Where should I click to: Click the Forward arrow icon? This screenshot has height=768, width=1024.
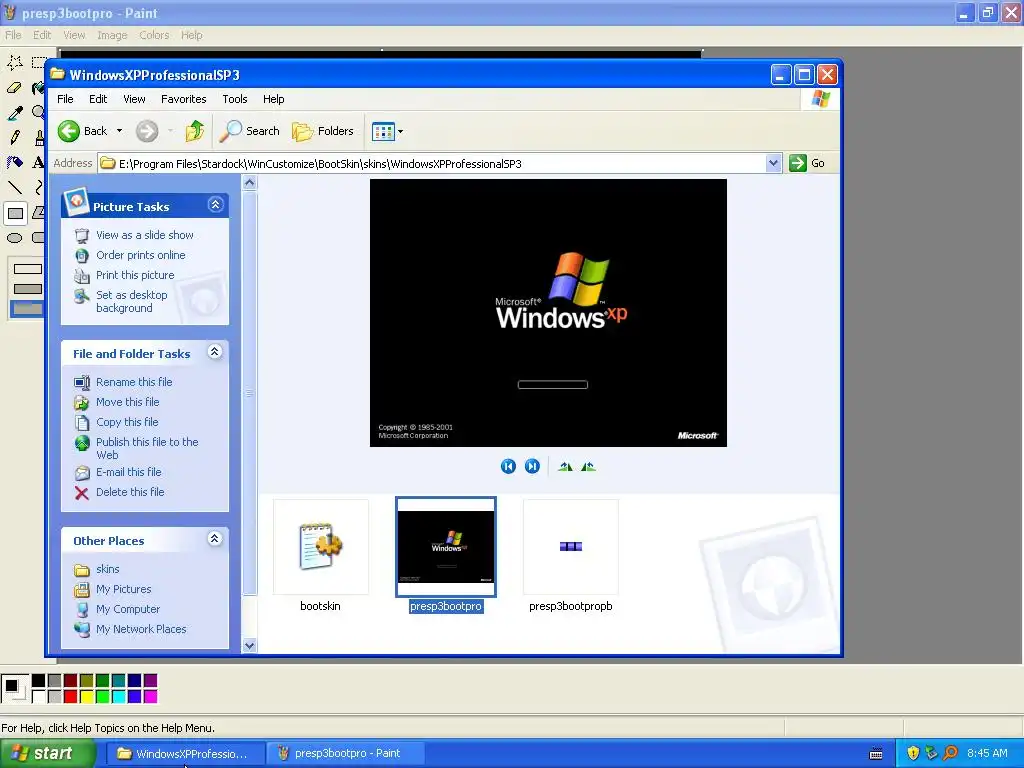[x=147, y=131]
